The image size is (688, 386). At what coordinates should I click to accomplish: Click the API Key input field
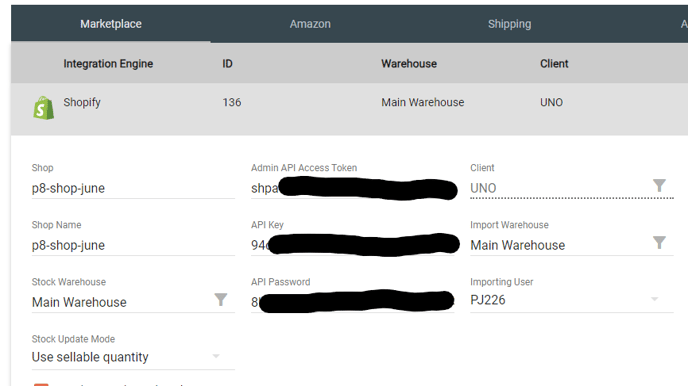point(352,245)
